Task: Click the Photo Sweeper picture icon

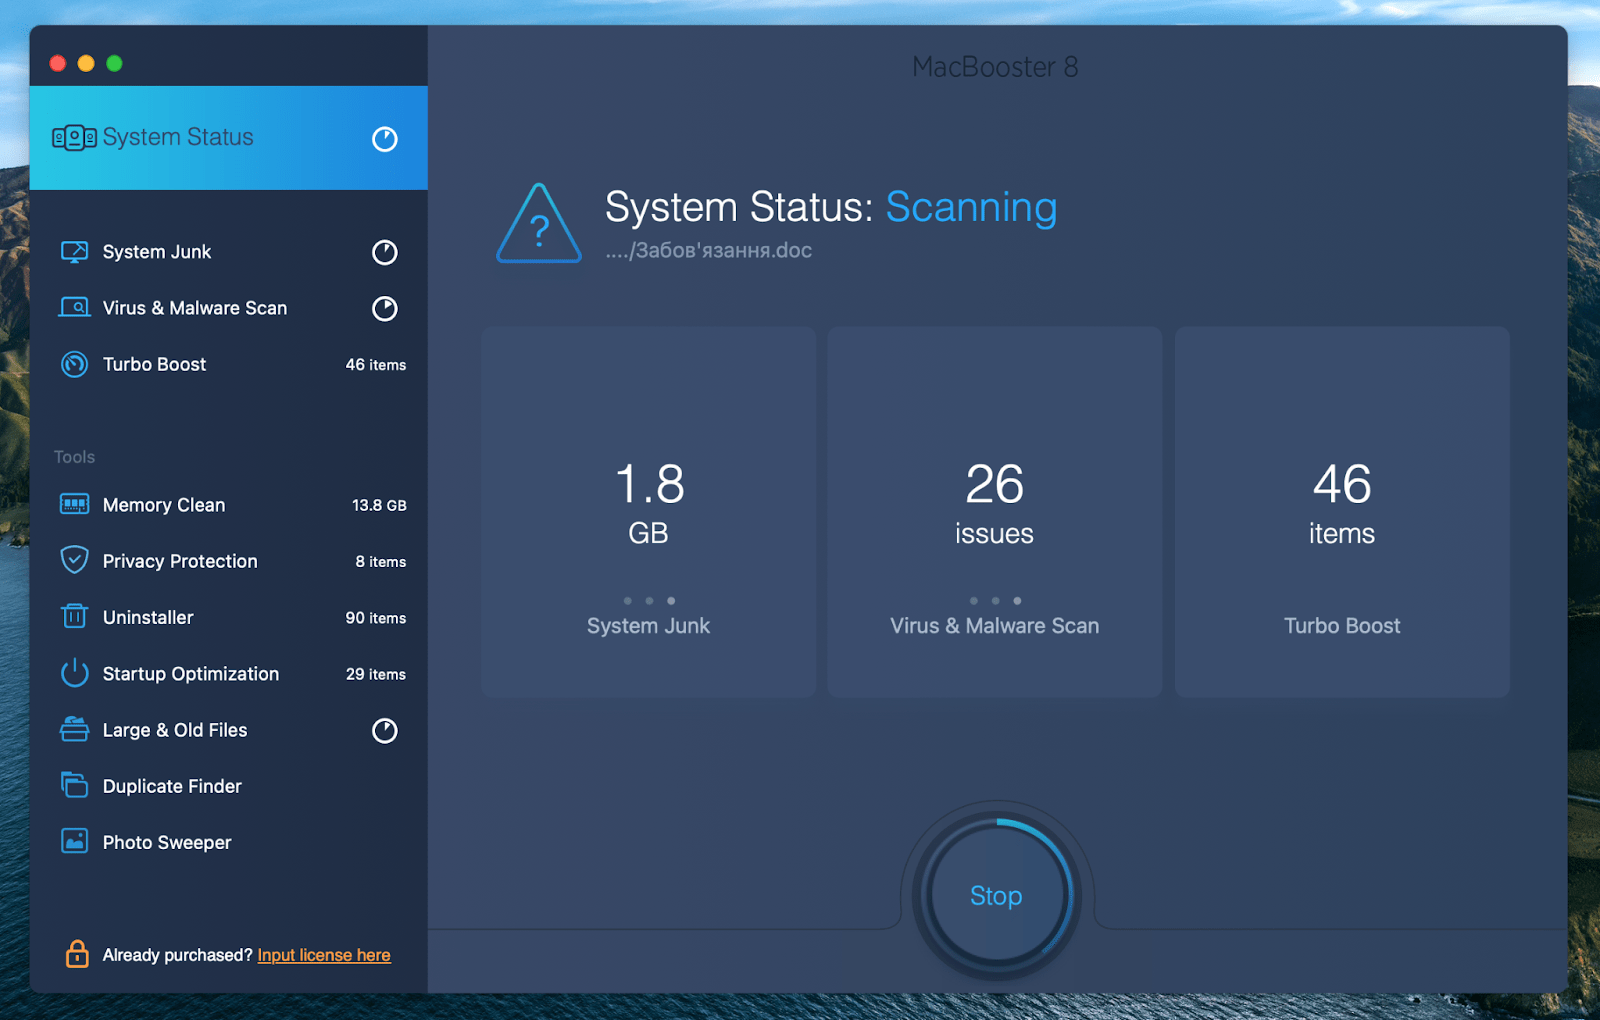Action: pyautogui.click(x=74, y=841)
